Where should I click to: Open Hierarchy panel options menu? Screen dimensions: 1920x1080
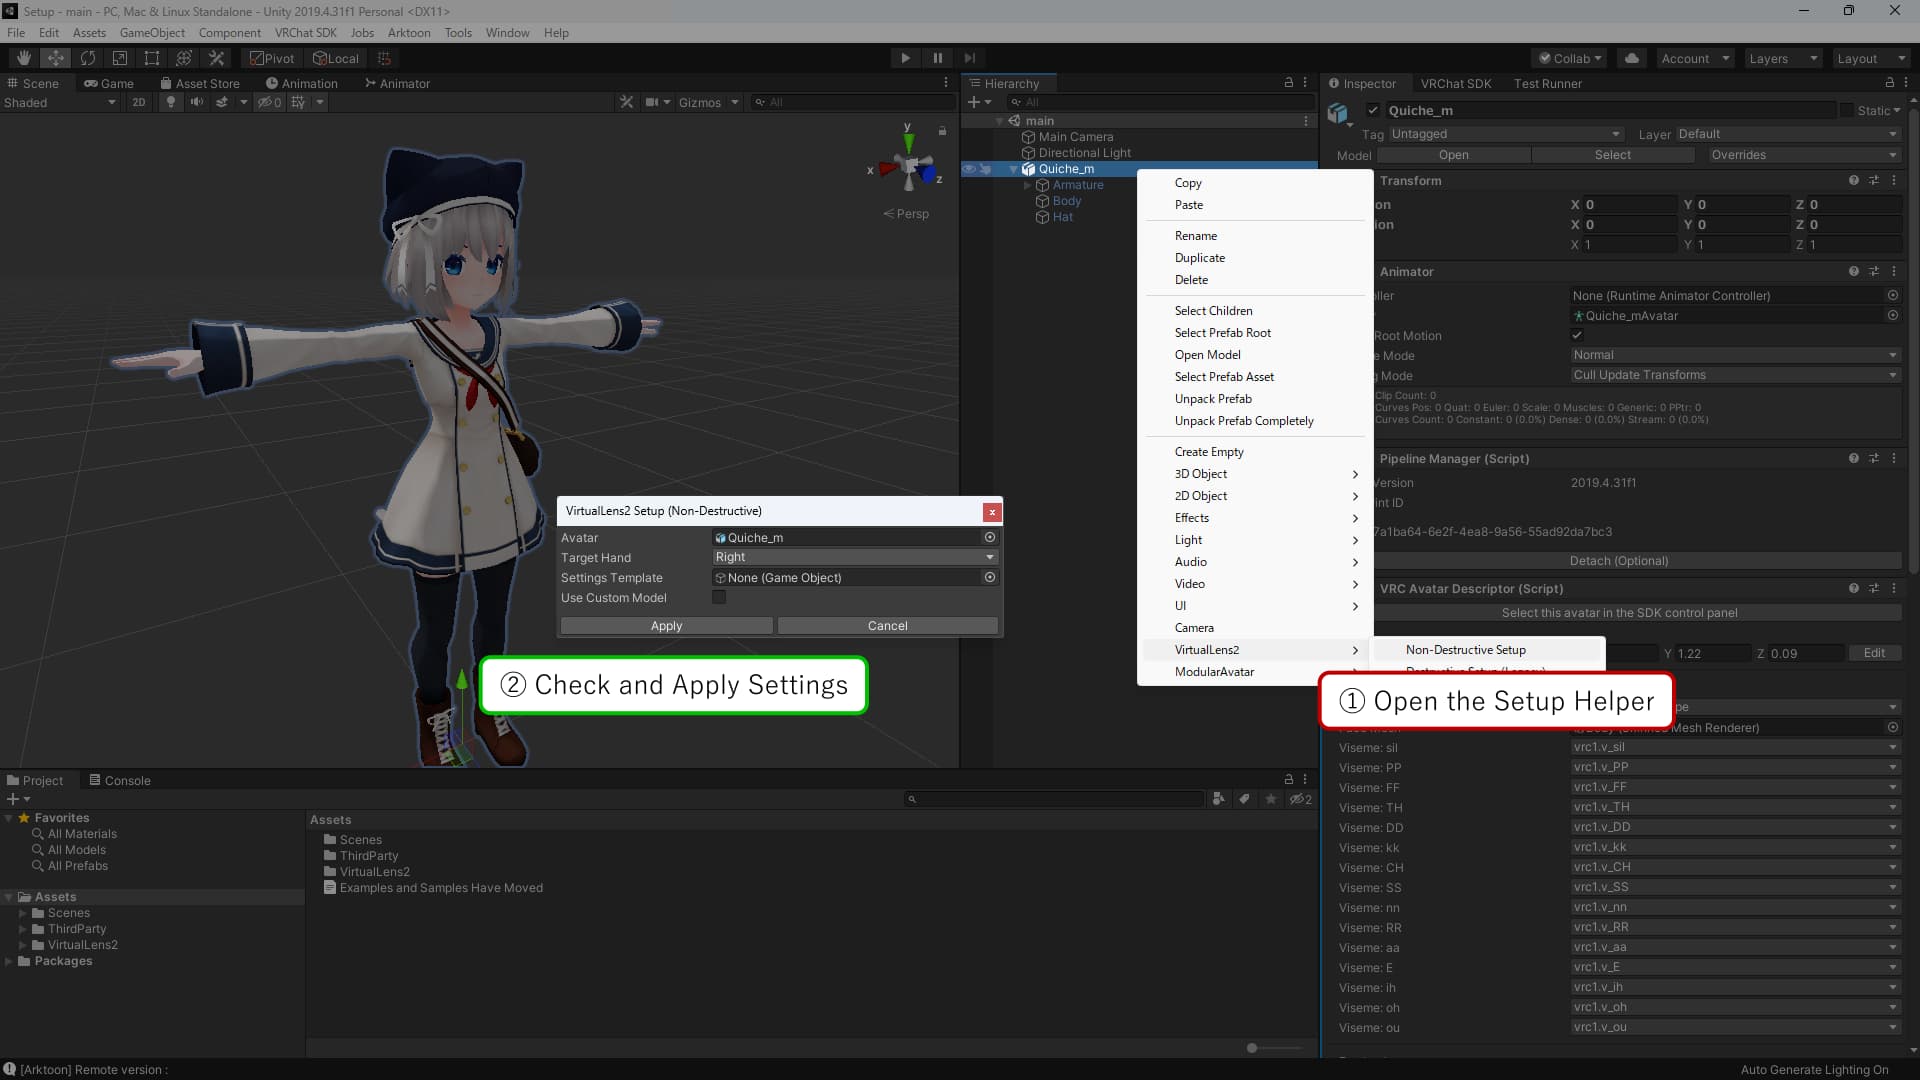(1305, 82)
